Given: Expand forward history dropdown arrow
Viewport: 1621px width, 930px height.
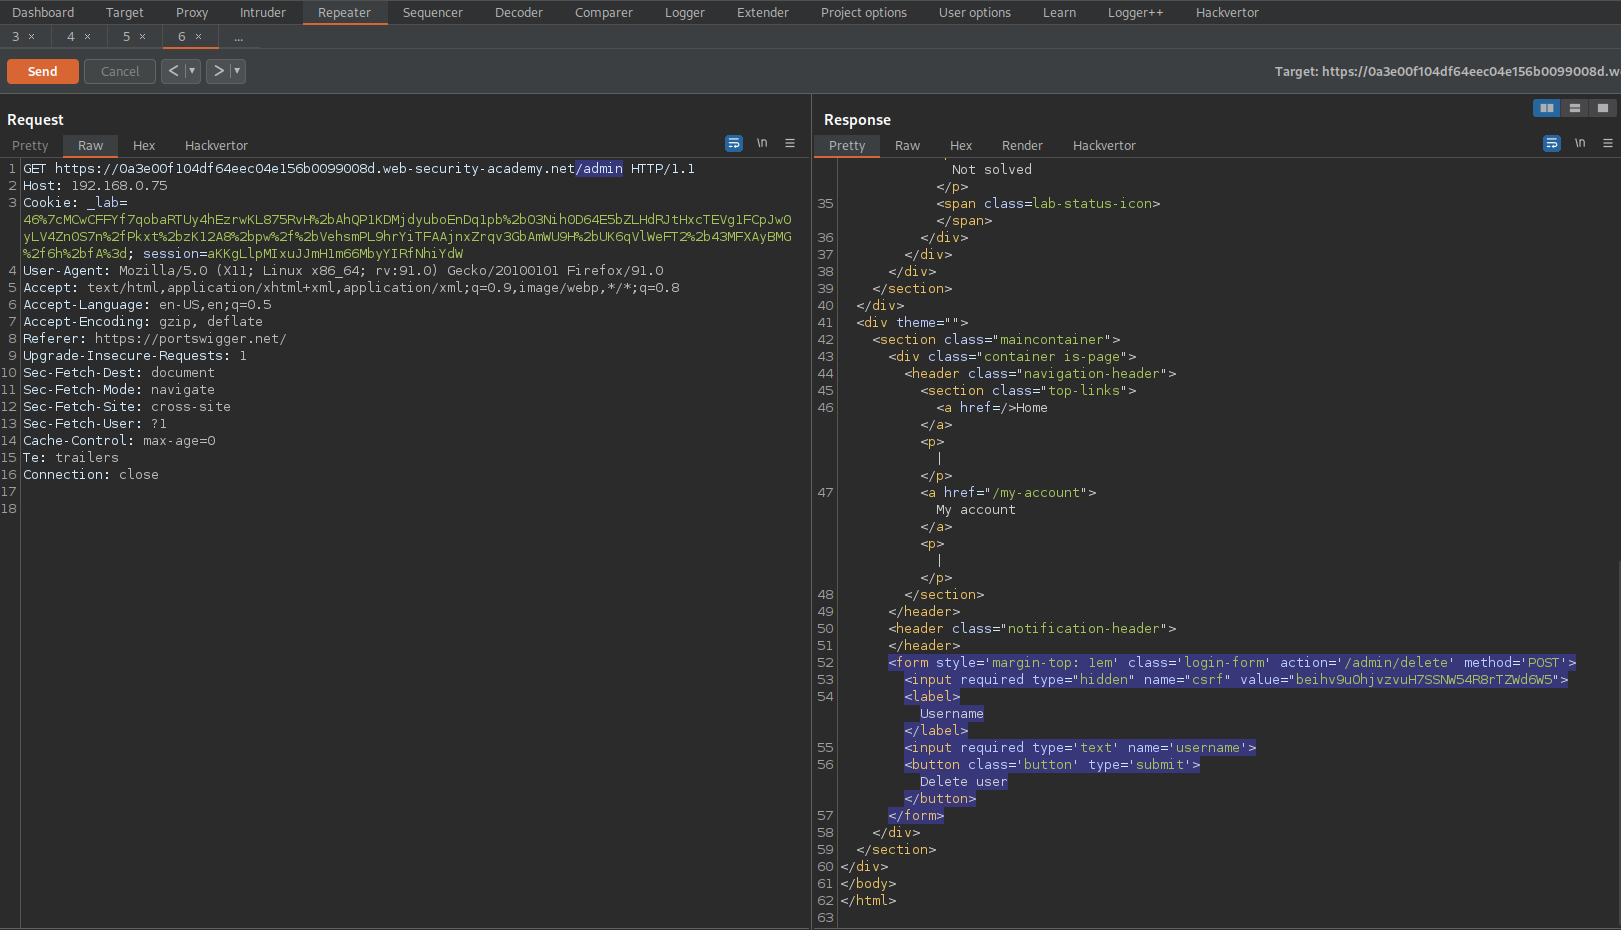Looking at the screenshot, I should pyautogui.click(x=237, y=71).
